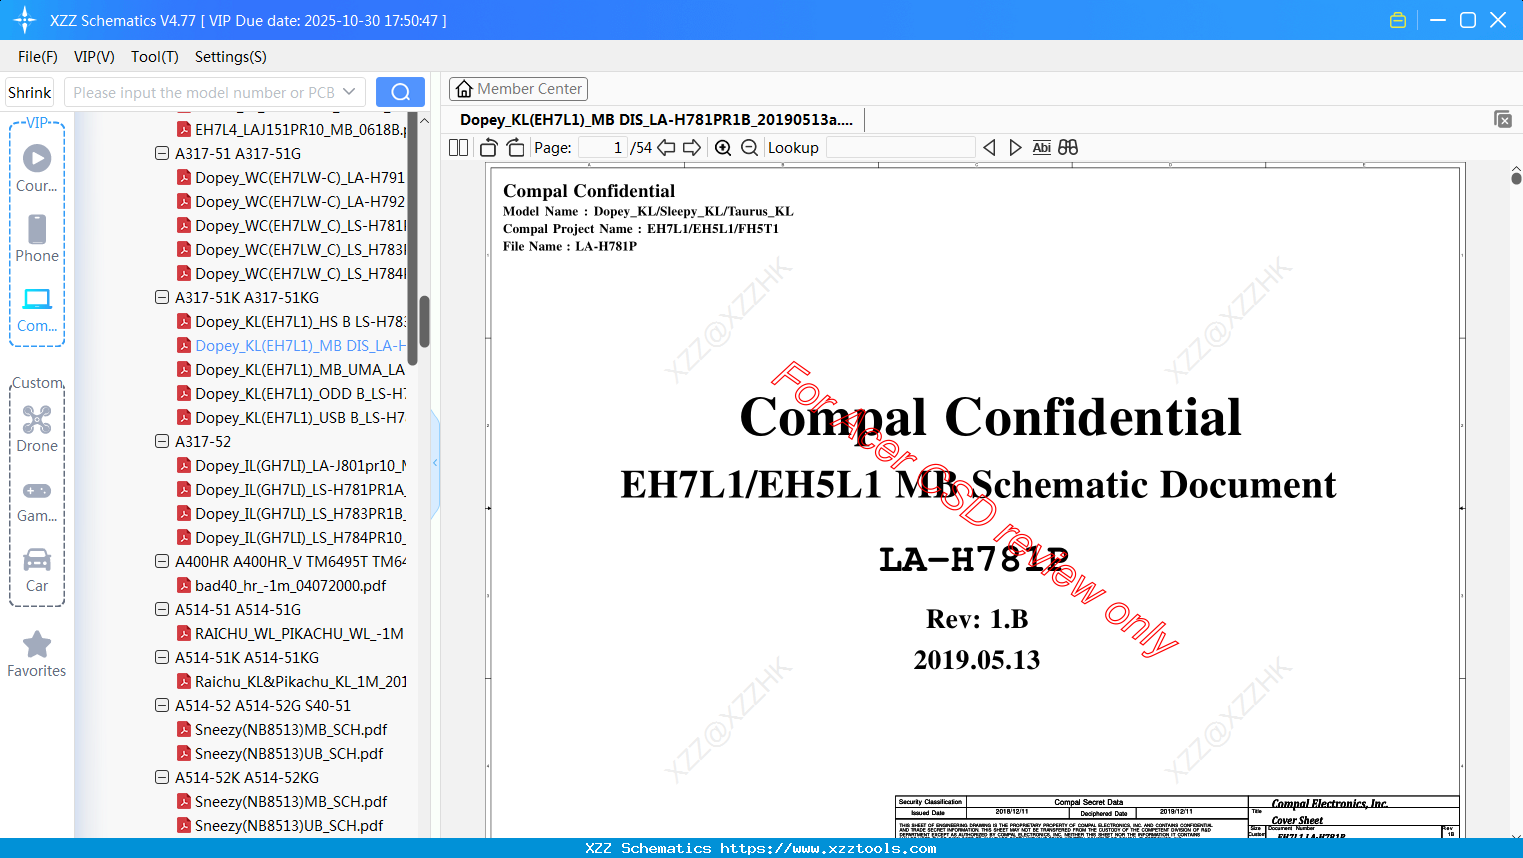This screenshot has width=1523, height=858.
Task: Open Favorites star
Action: [x=37, y=654]
